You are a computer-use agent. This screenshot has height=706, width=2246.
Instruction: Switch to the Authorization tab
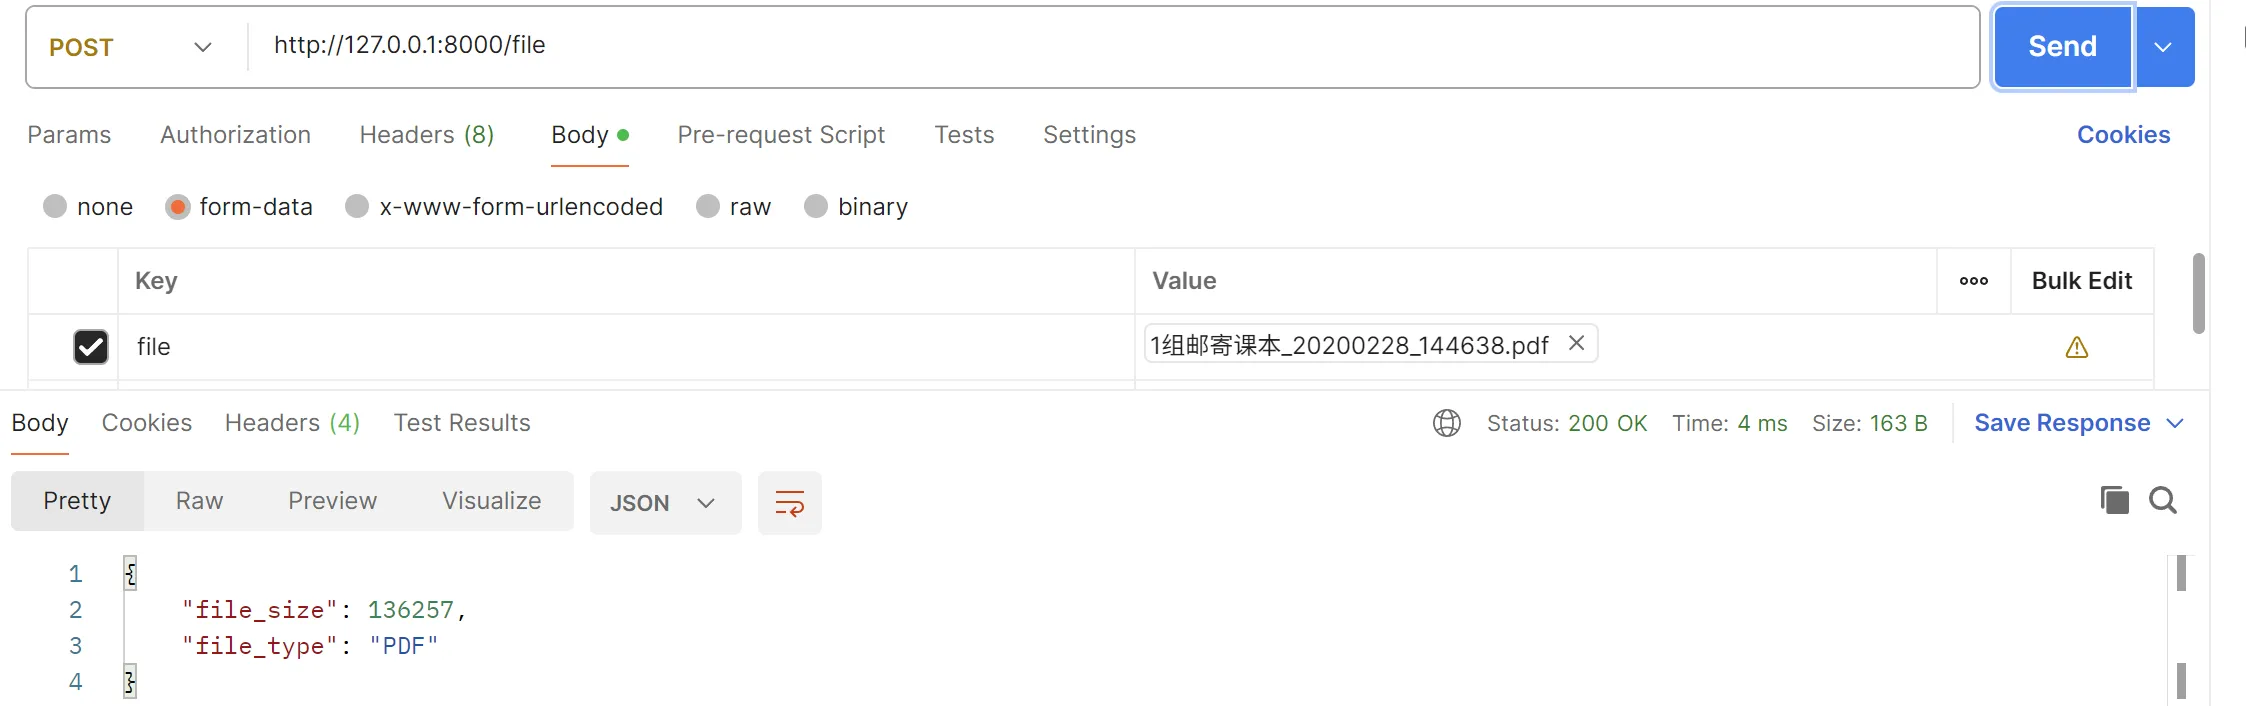235,135
